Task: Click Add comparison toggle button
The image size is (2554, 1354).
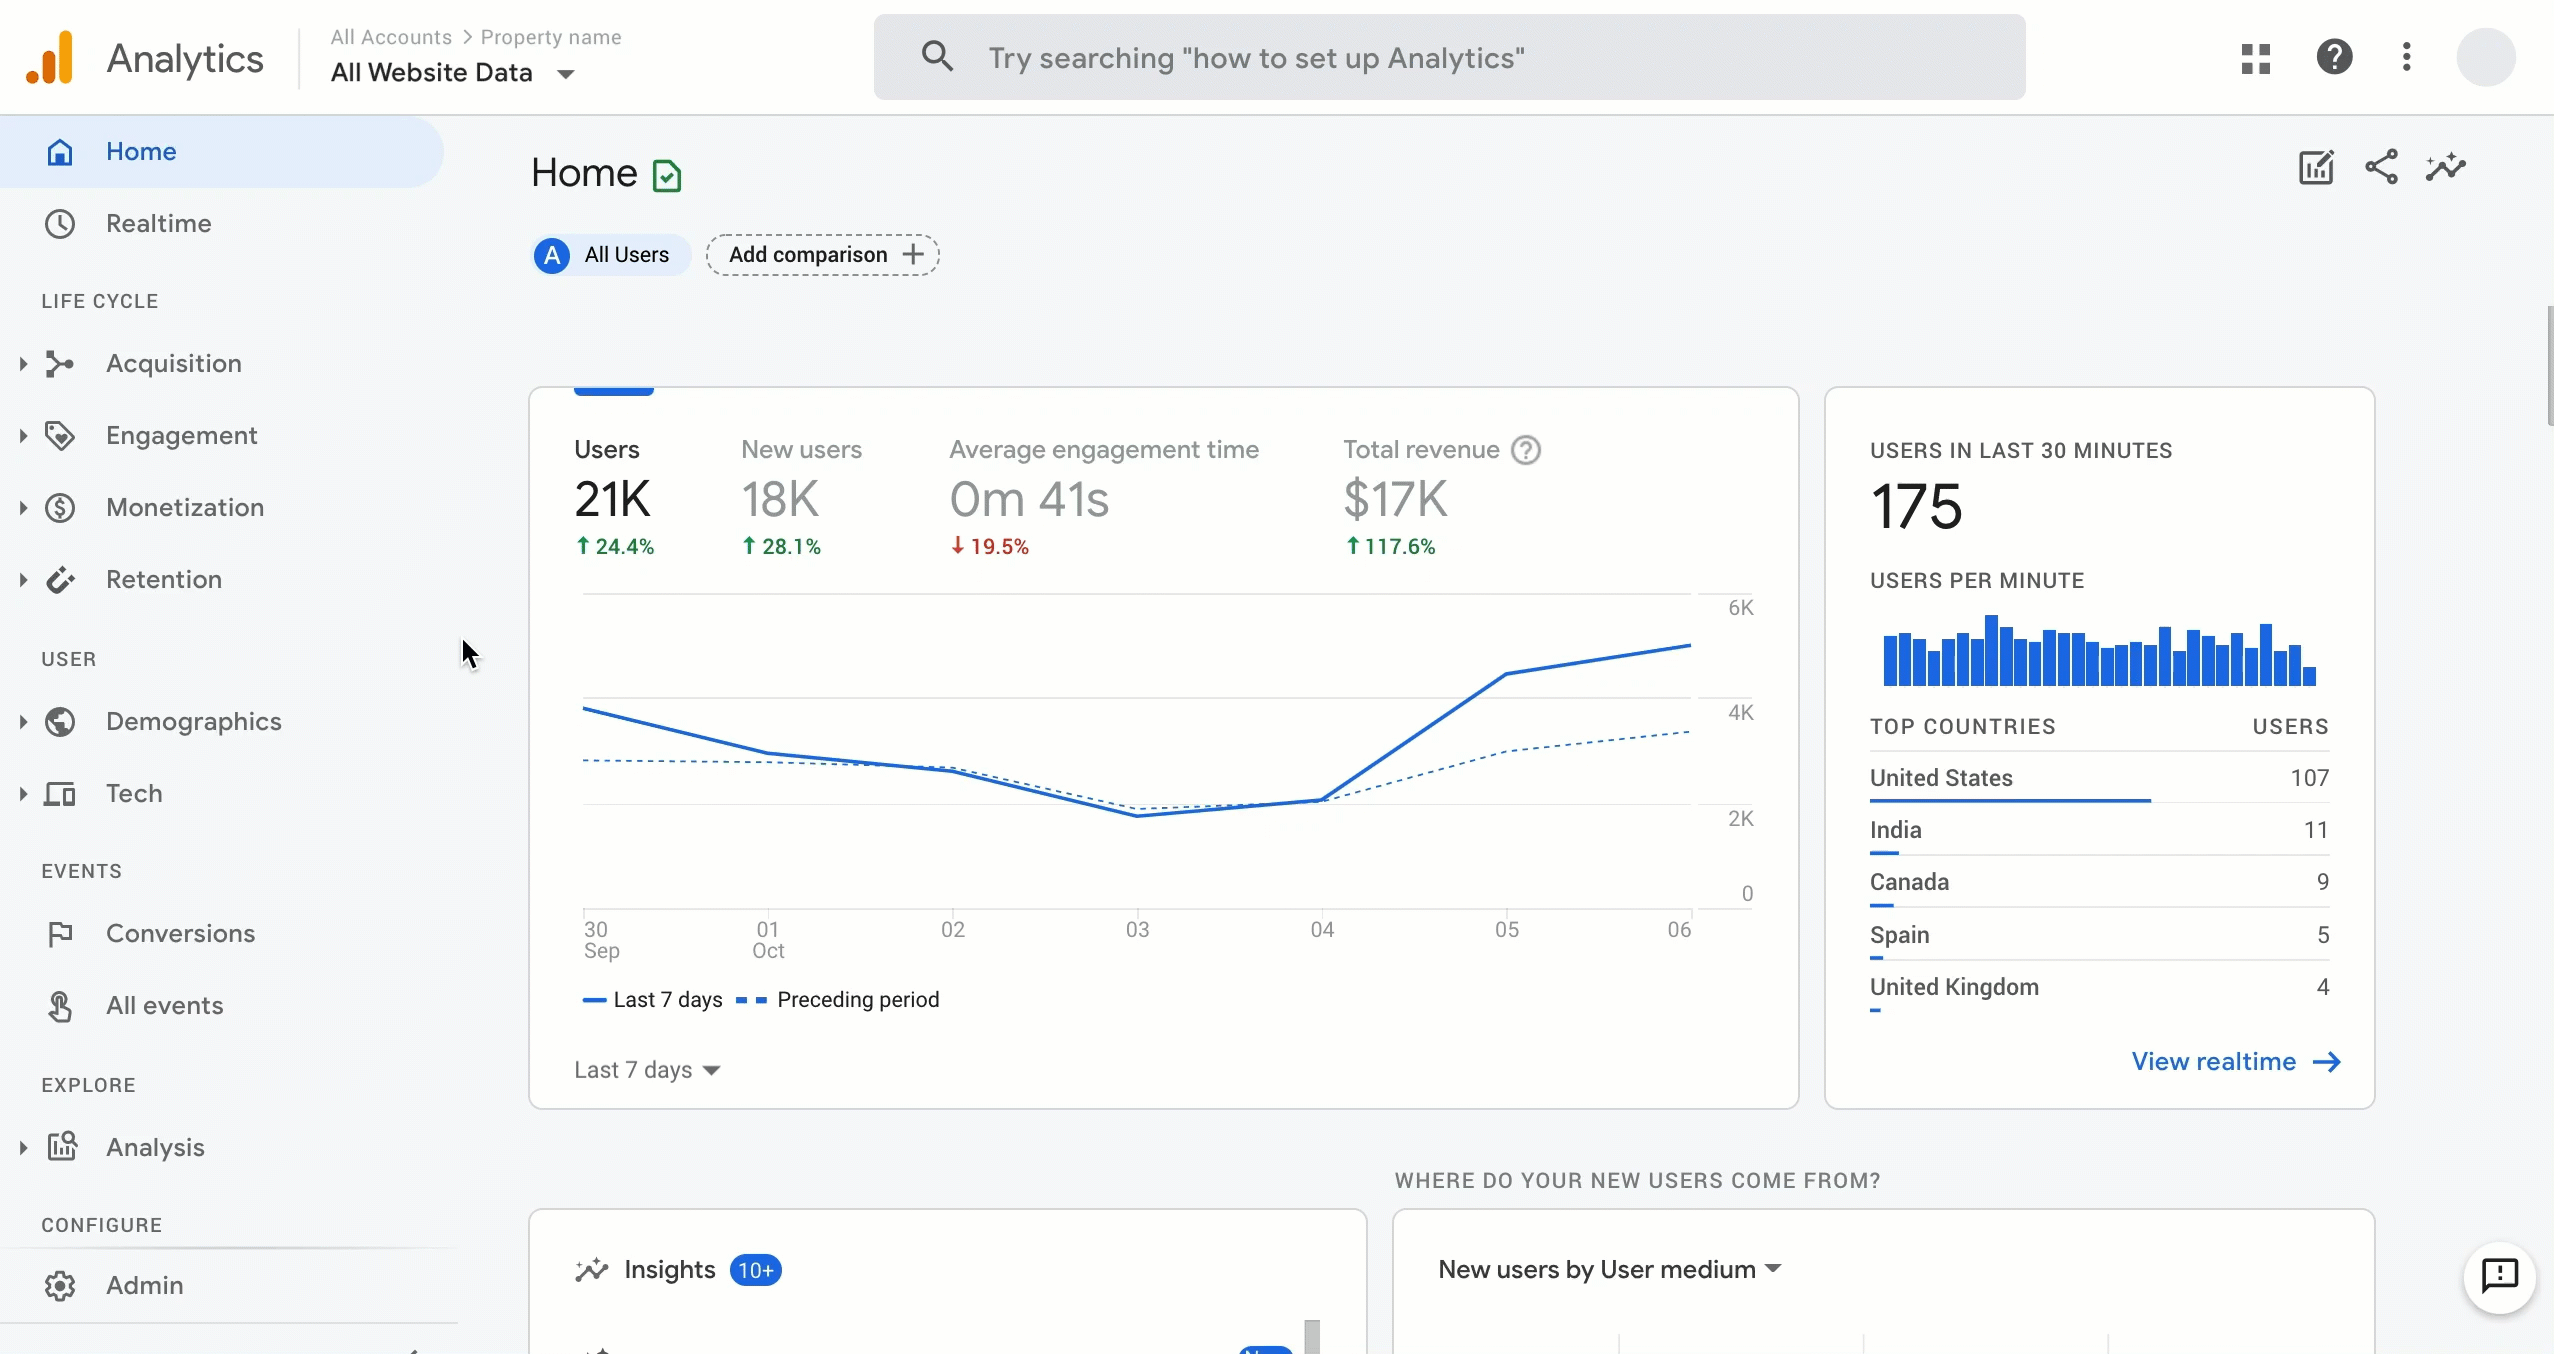Action: click(x=824, y=253)
